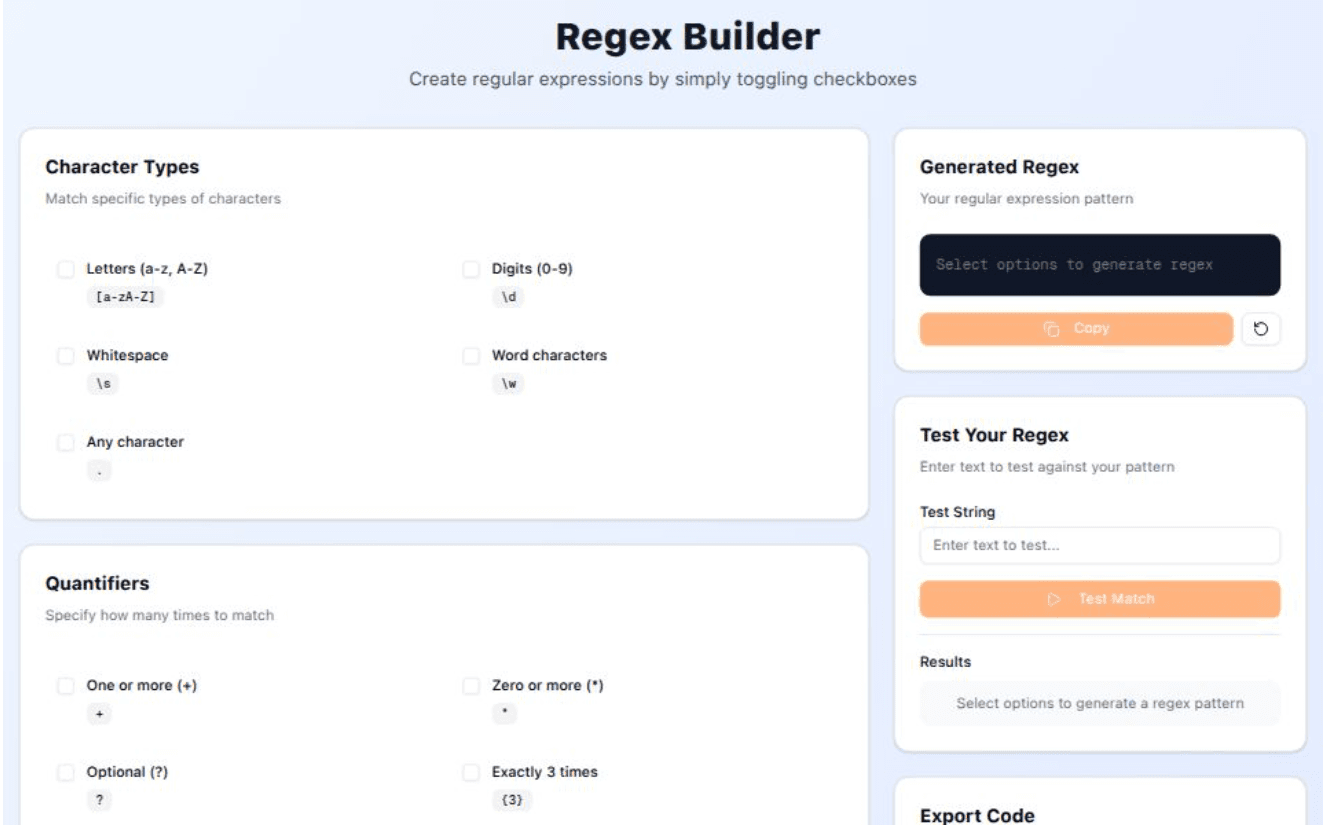1326x825 pixels.
Task: Check the One or more (+) quantifier
Action: point(67,684)
